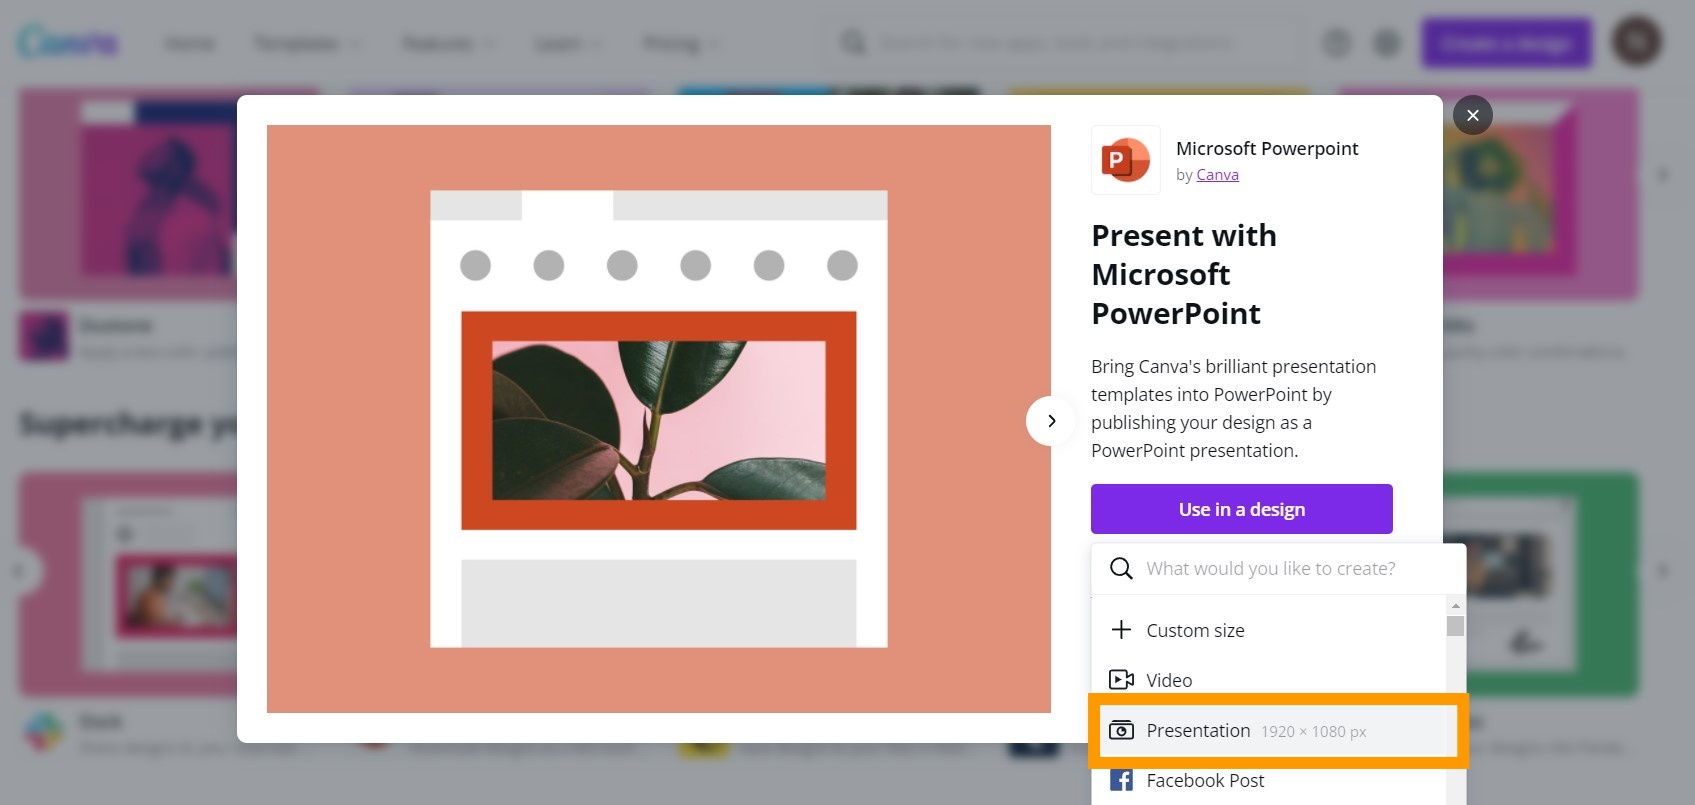Click the design type list scrollbar thumb

[x=1455, y=626]
